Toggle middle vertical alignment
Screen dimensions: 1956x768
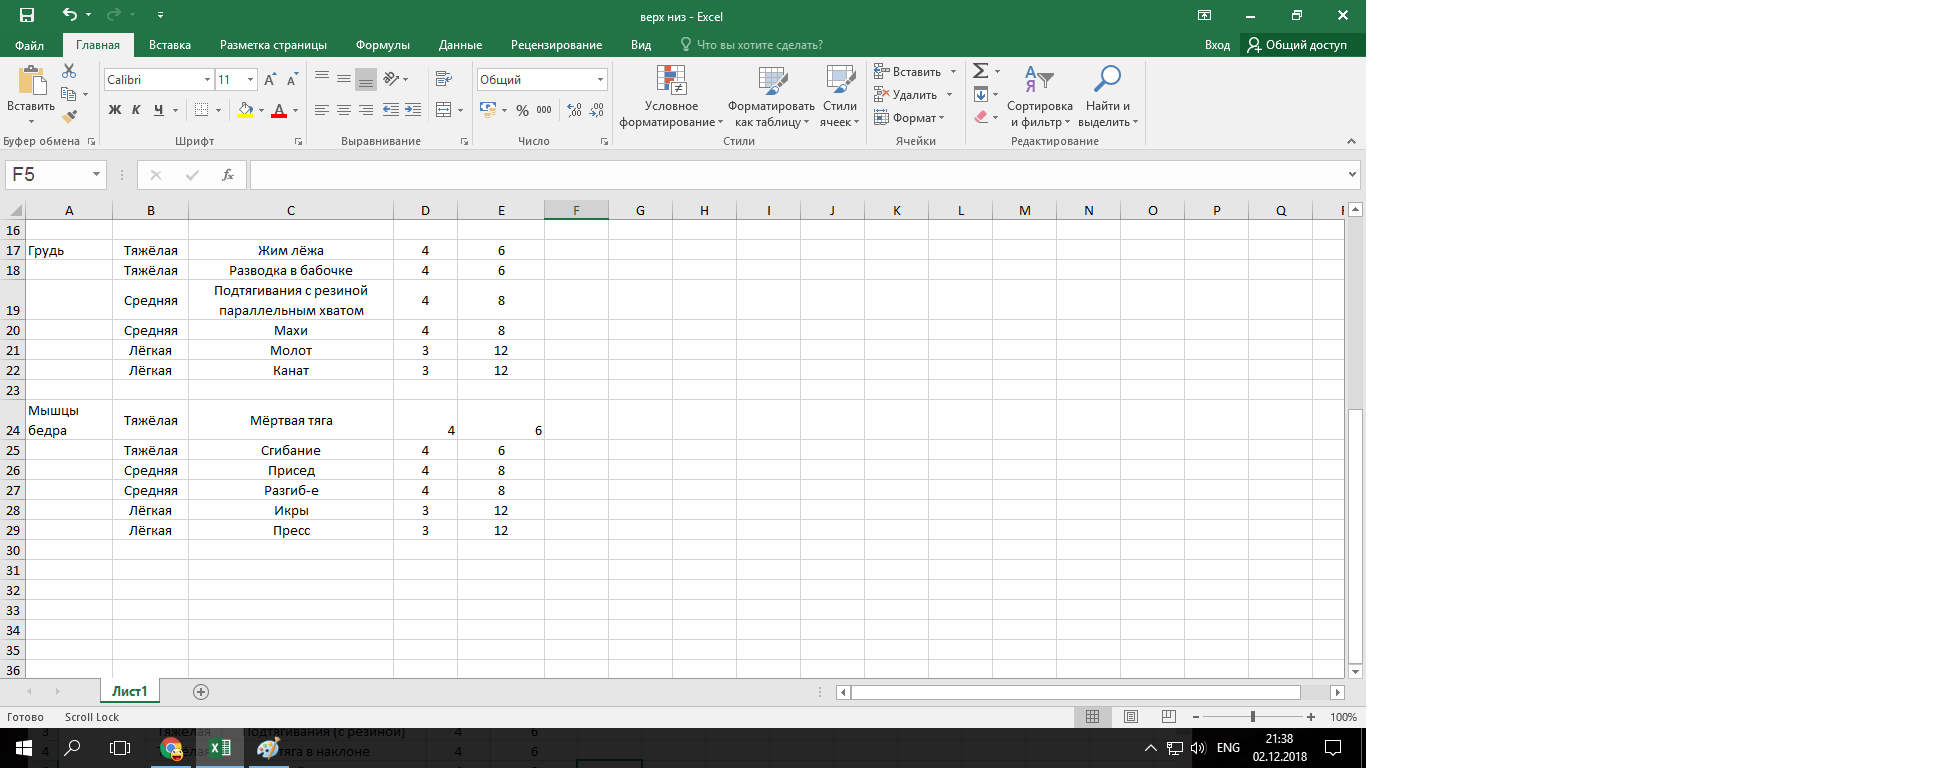tap(344, 78)
